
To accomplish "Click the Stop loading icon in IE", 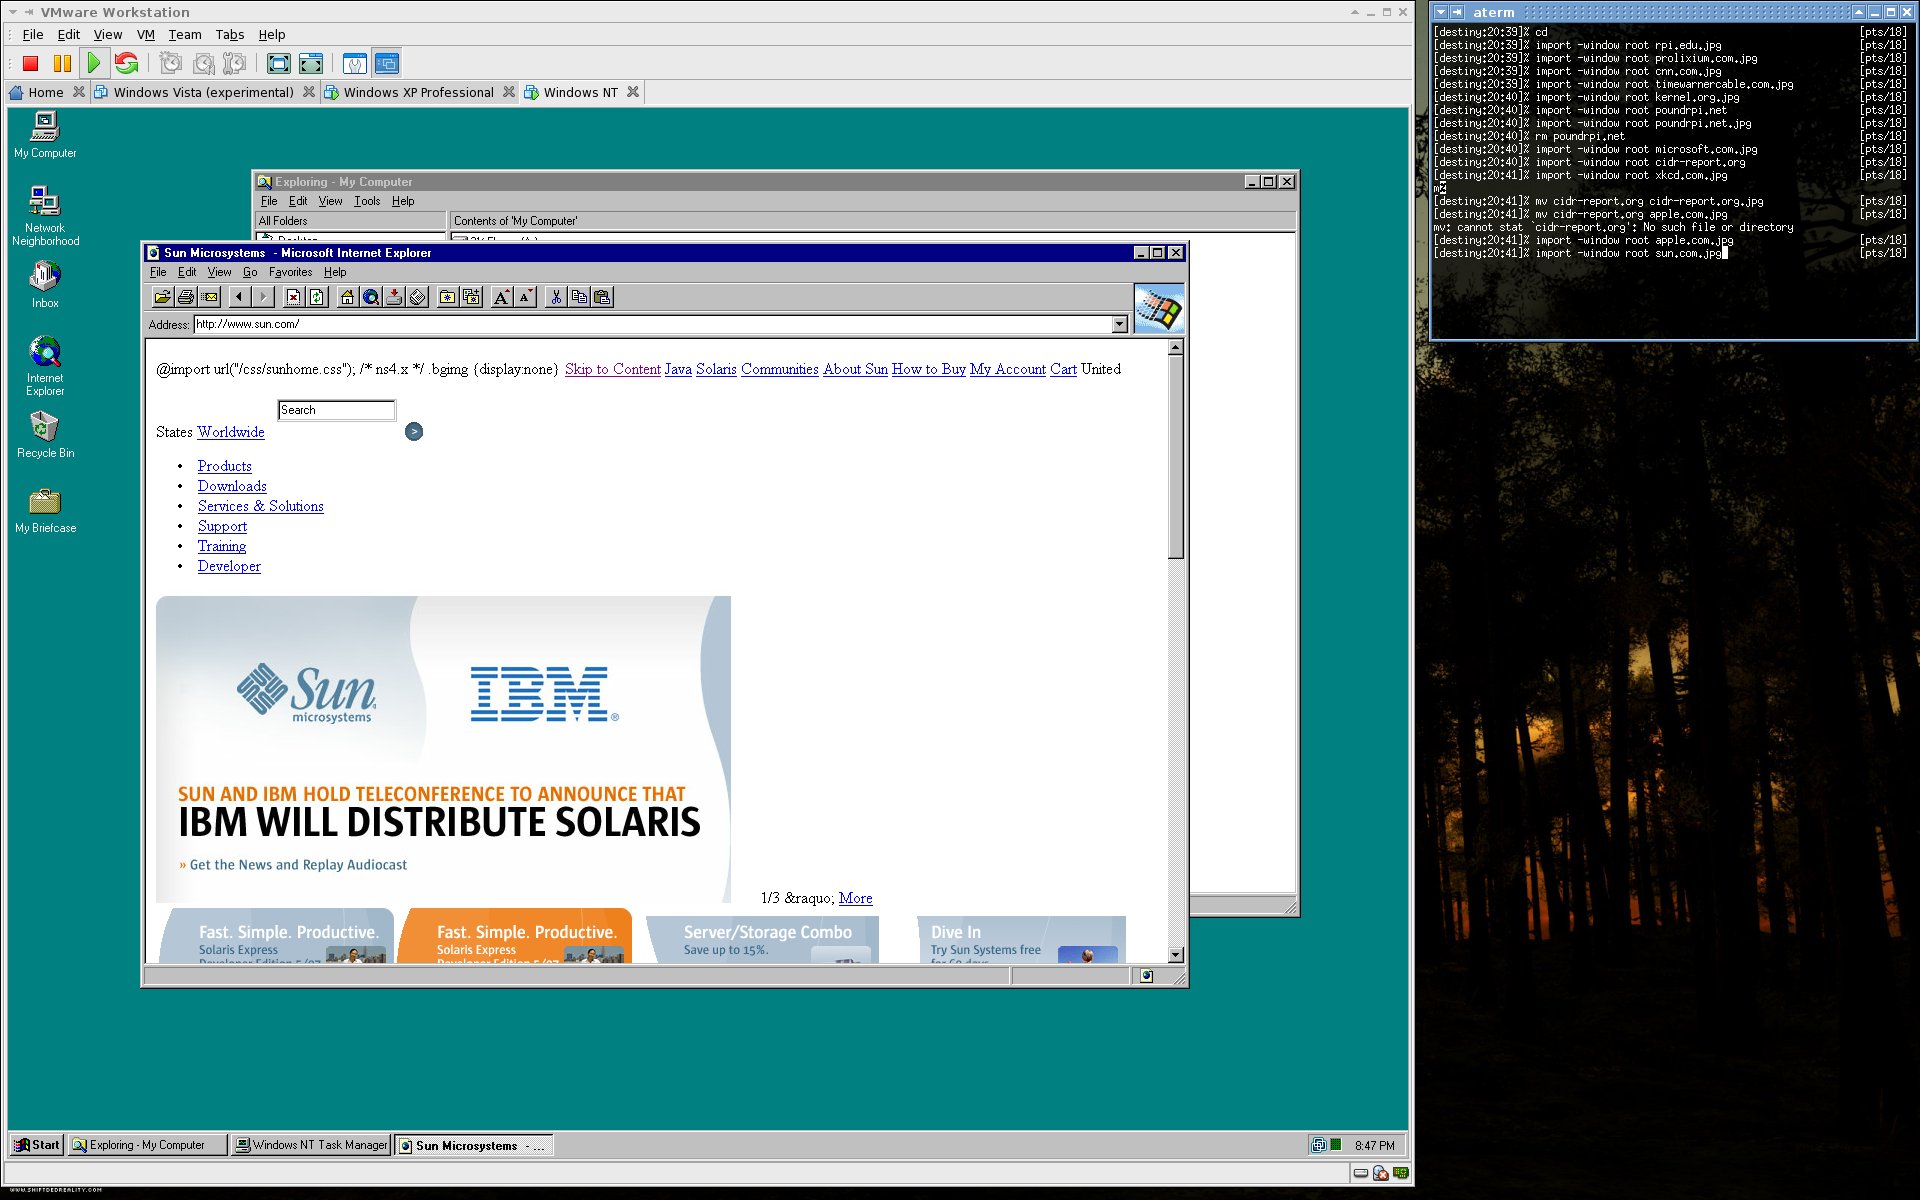I will [x=293, y=297].
